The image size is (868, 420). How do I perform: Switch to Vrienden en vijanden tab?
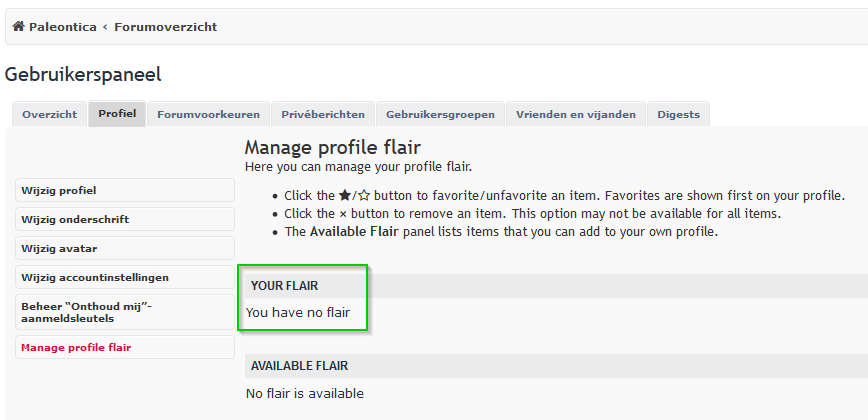coord(575,114)
